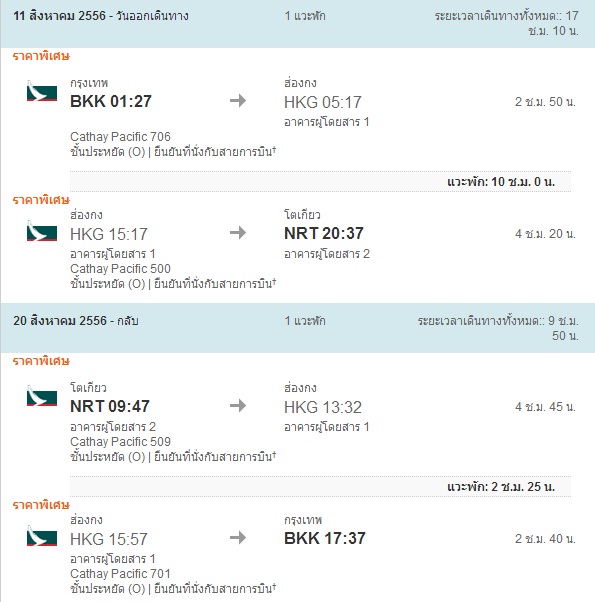Click Cathay Pacific 500 flight number

pyautogui.click(x=120, y=269)
